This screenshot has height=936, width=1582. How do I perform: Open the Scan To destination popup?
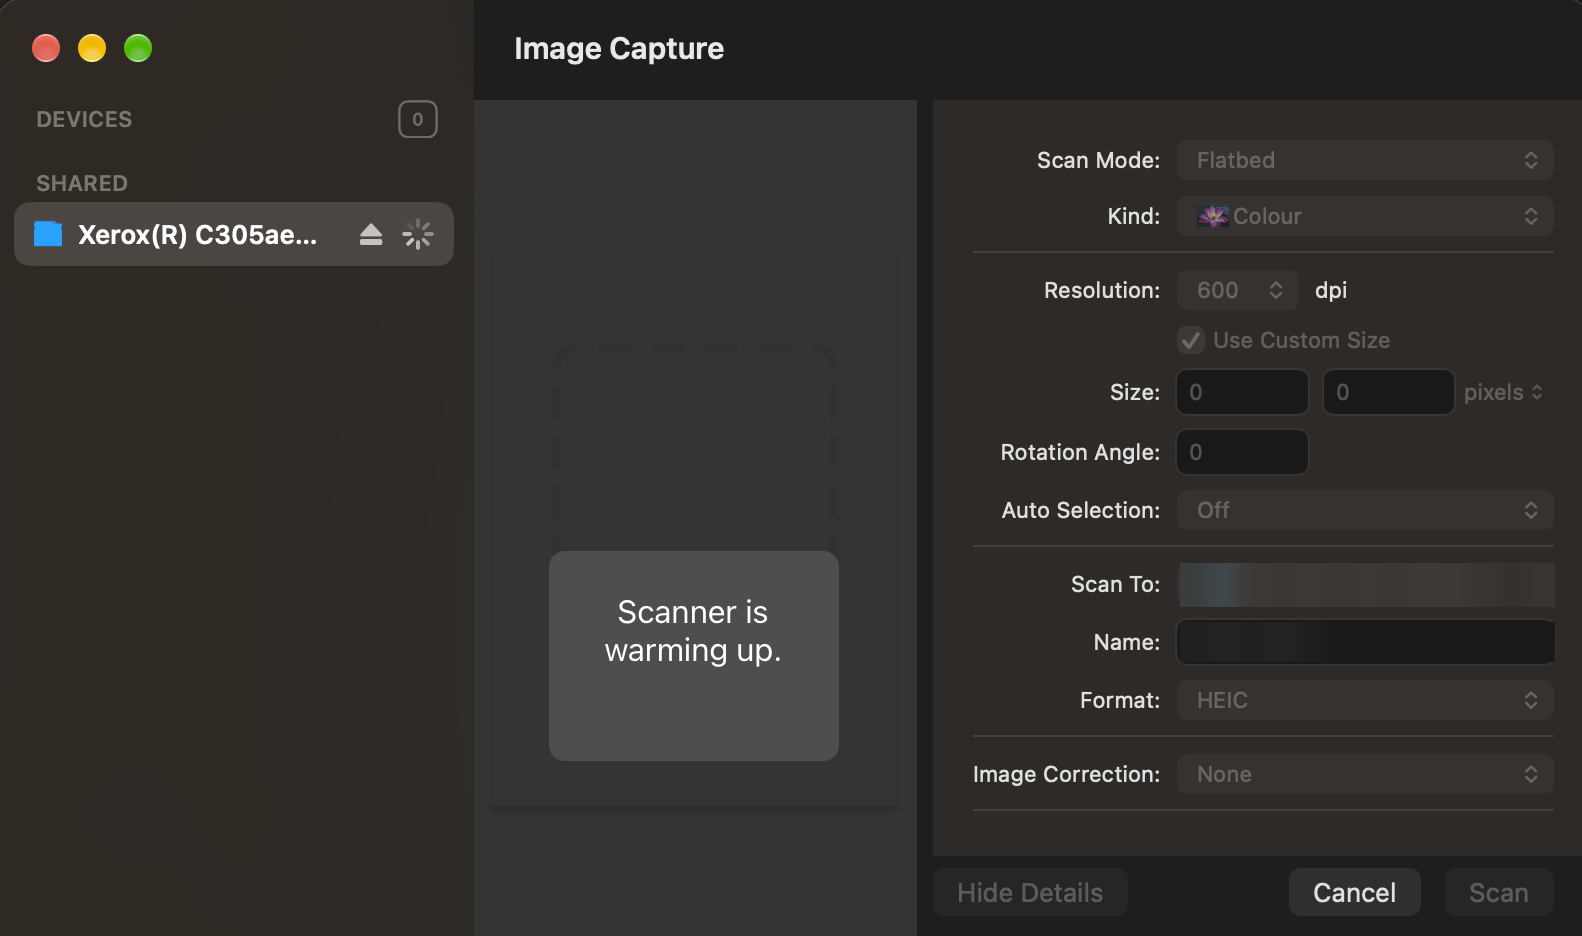click(1366, 584)
